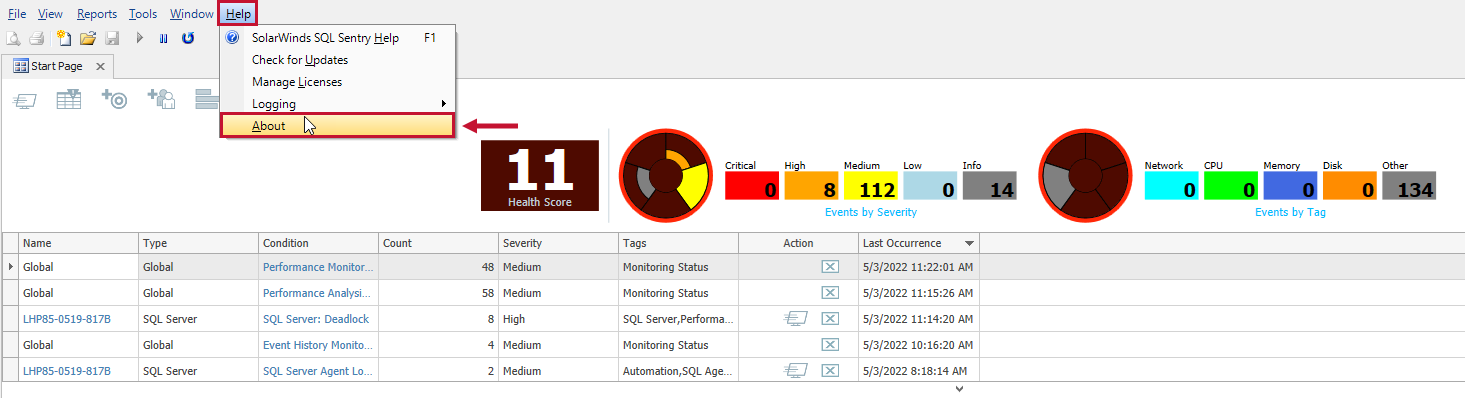
Task: Click the Health Score 11 tile
Action: click(x=540, y=176)
